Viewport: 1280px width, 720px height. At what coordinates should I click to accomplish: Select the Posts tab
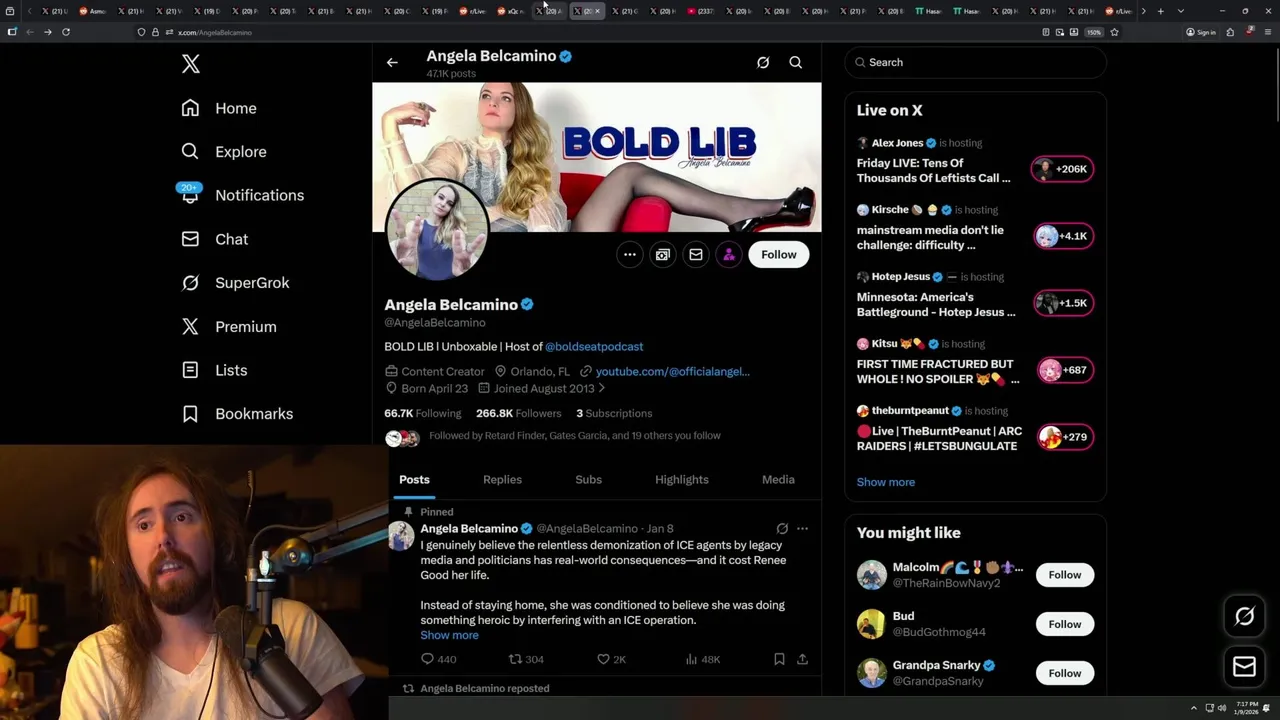point(414,480)
